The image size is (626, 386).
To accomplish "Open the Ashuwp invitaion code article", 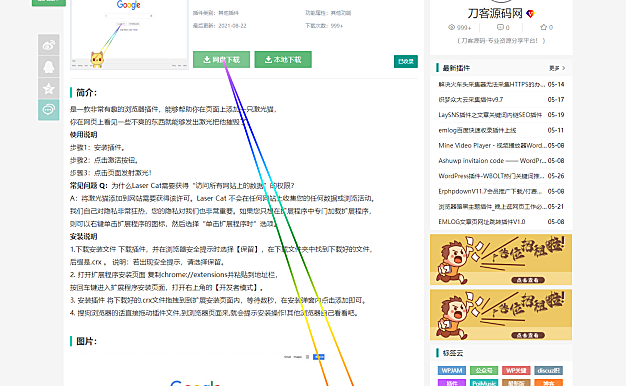I will (x=492, y=160).
